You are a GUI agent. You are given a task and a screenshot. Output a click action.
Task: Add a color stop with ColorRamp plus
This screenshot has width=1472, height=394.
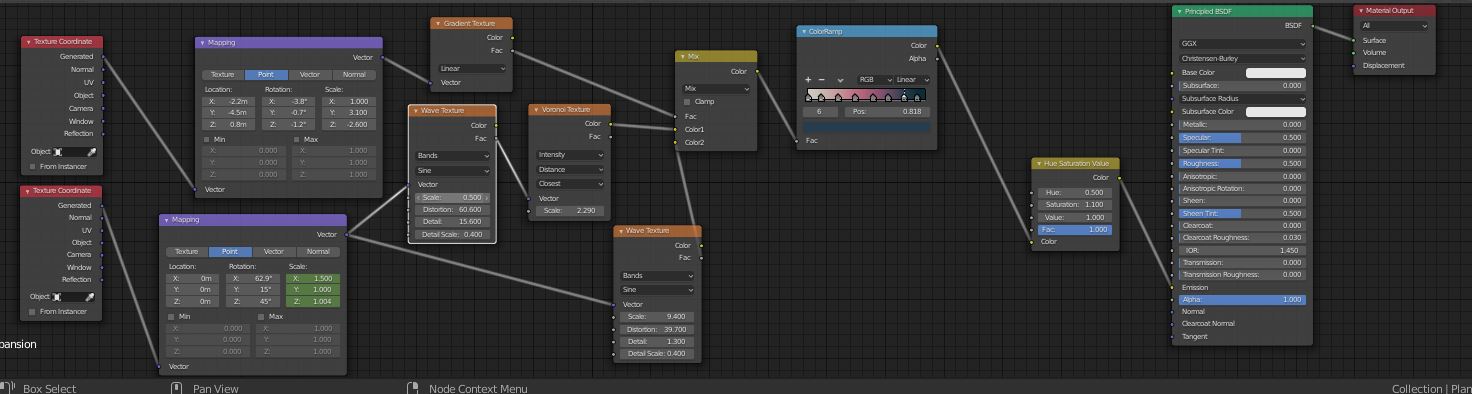pos(808,80)
